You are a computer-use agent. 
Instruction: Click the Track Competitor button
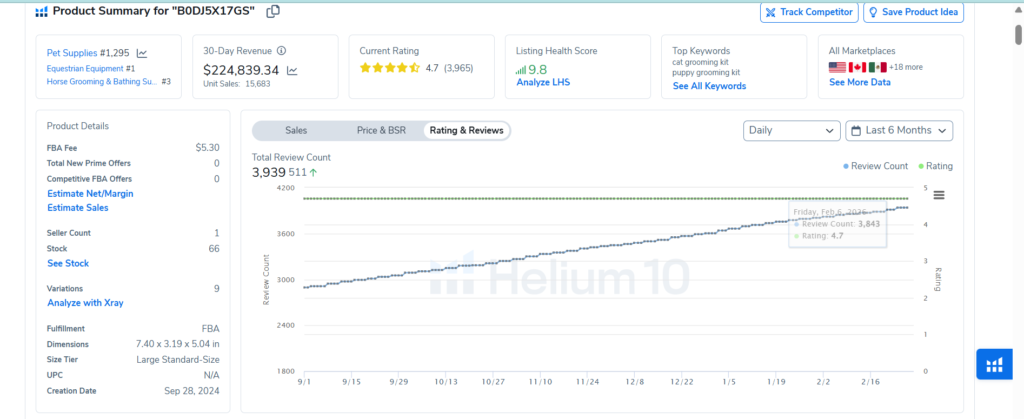point(808,12)
